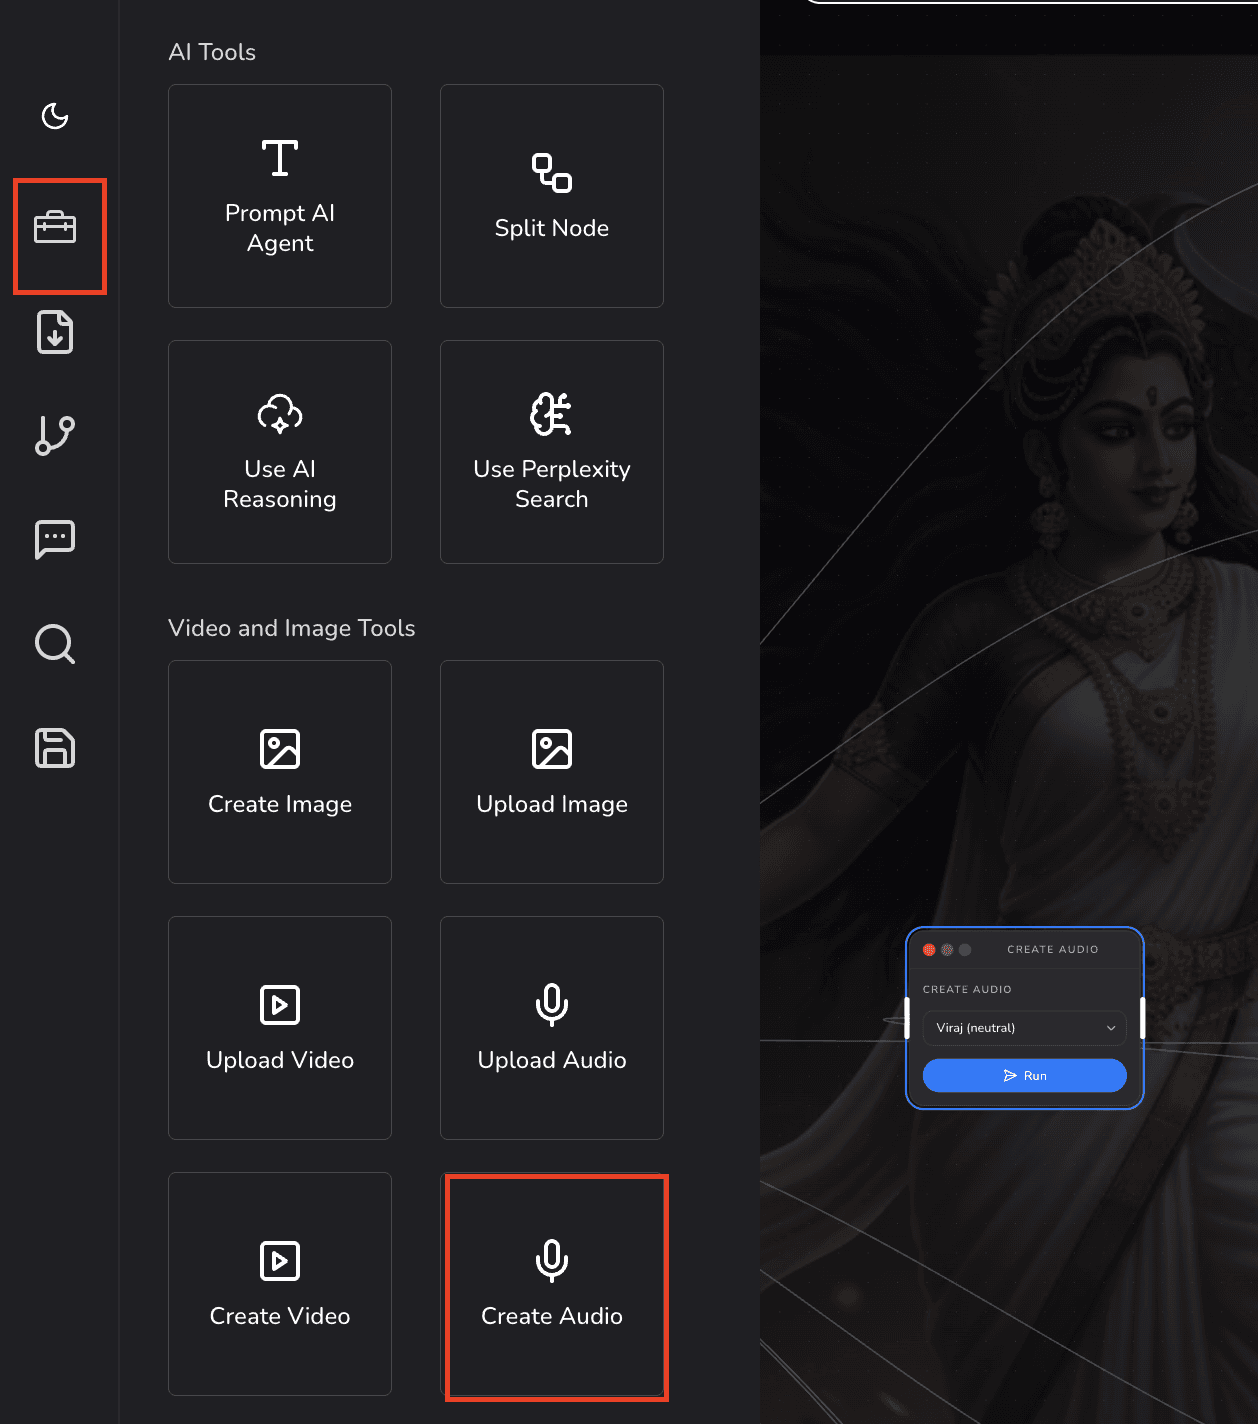Add a Create Video node
This screenshot has width=1258, height=1424.
(280, 1284)
